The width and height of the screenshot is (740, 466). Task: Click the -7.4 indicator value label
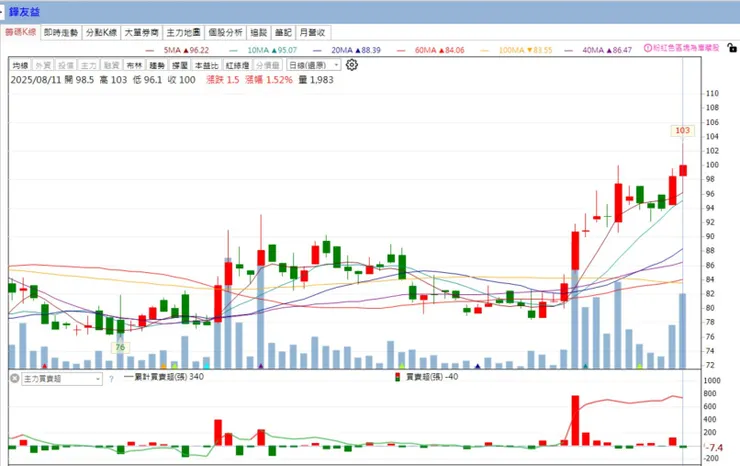pyautogui.click(x=715, y=448)
